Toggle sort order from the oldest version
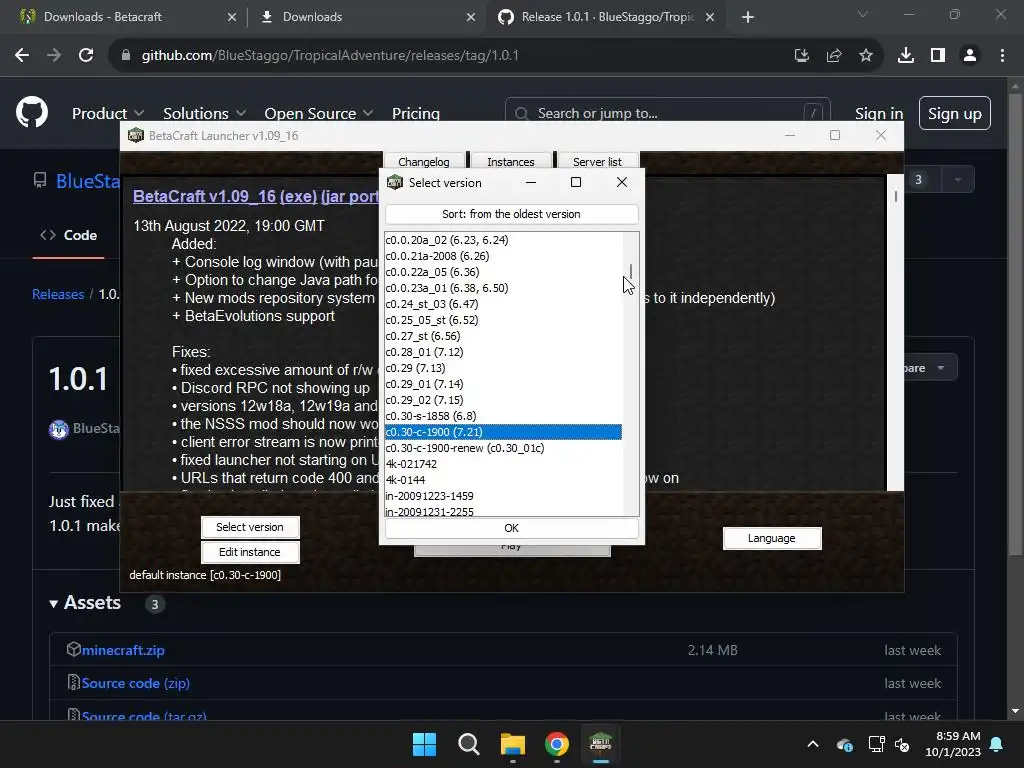 (x=511, y=214)
